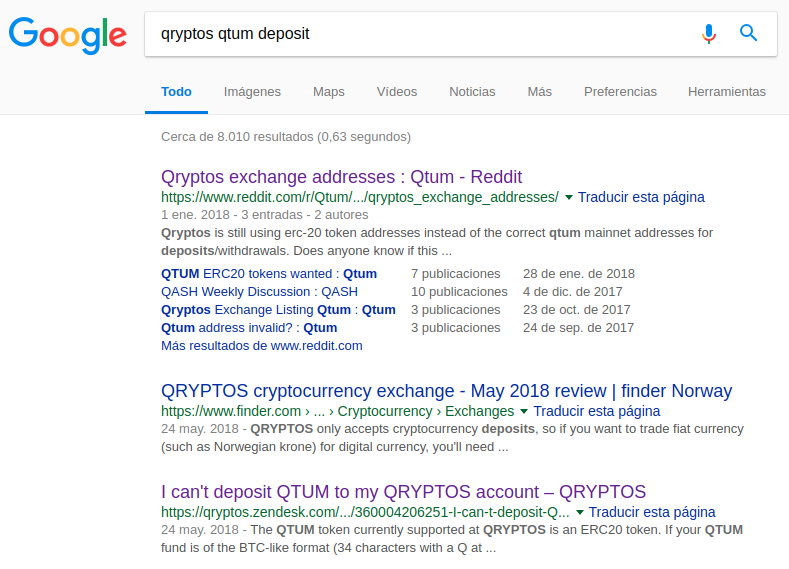Open the Vídeos tab

tap(397, 92)
